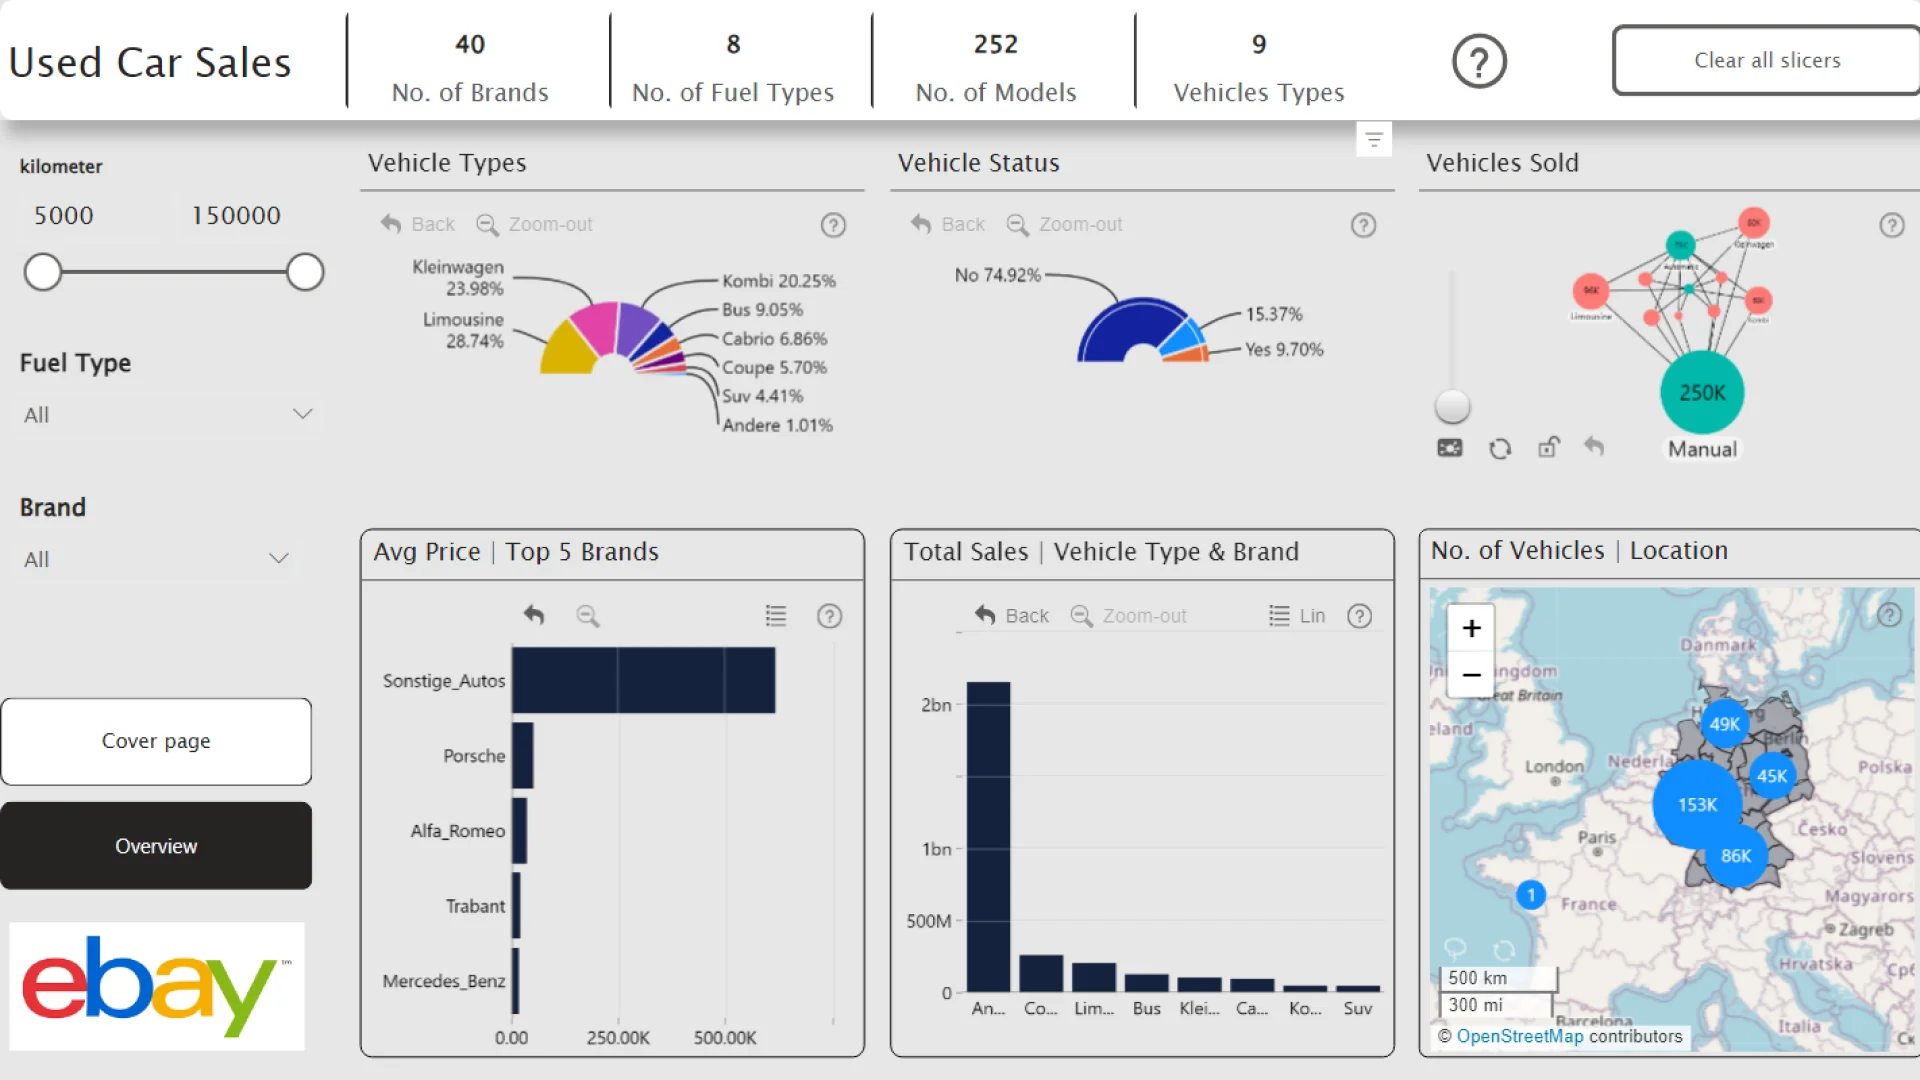Click Zoom-out in Vehicle Types chart
Screen dimensions: 1920x1080
[534, 224]
